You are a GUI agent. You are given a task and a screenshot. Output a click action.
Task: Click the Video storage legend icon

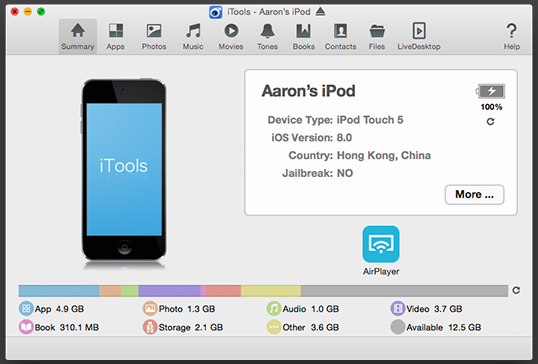tap(398, 309)
